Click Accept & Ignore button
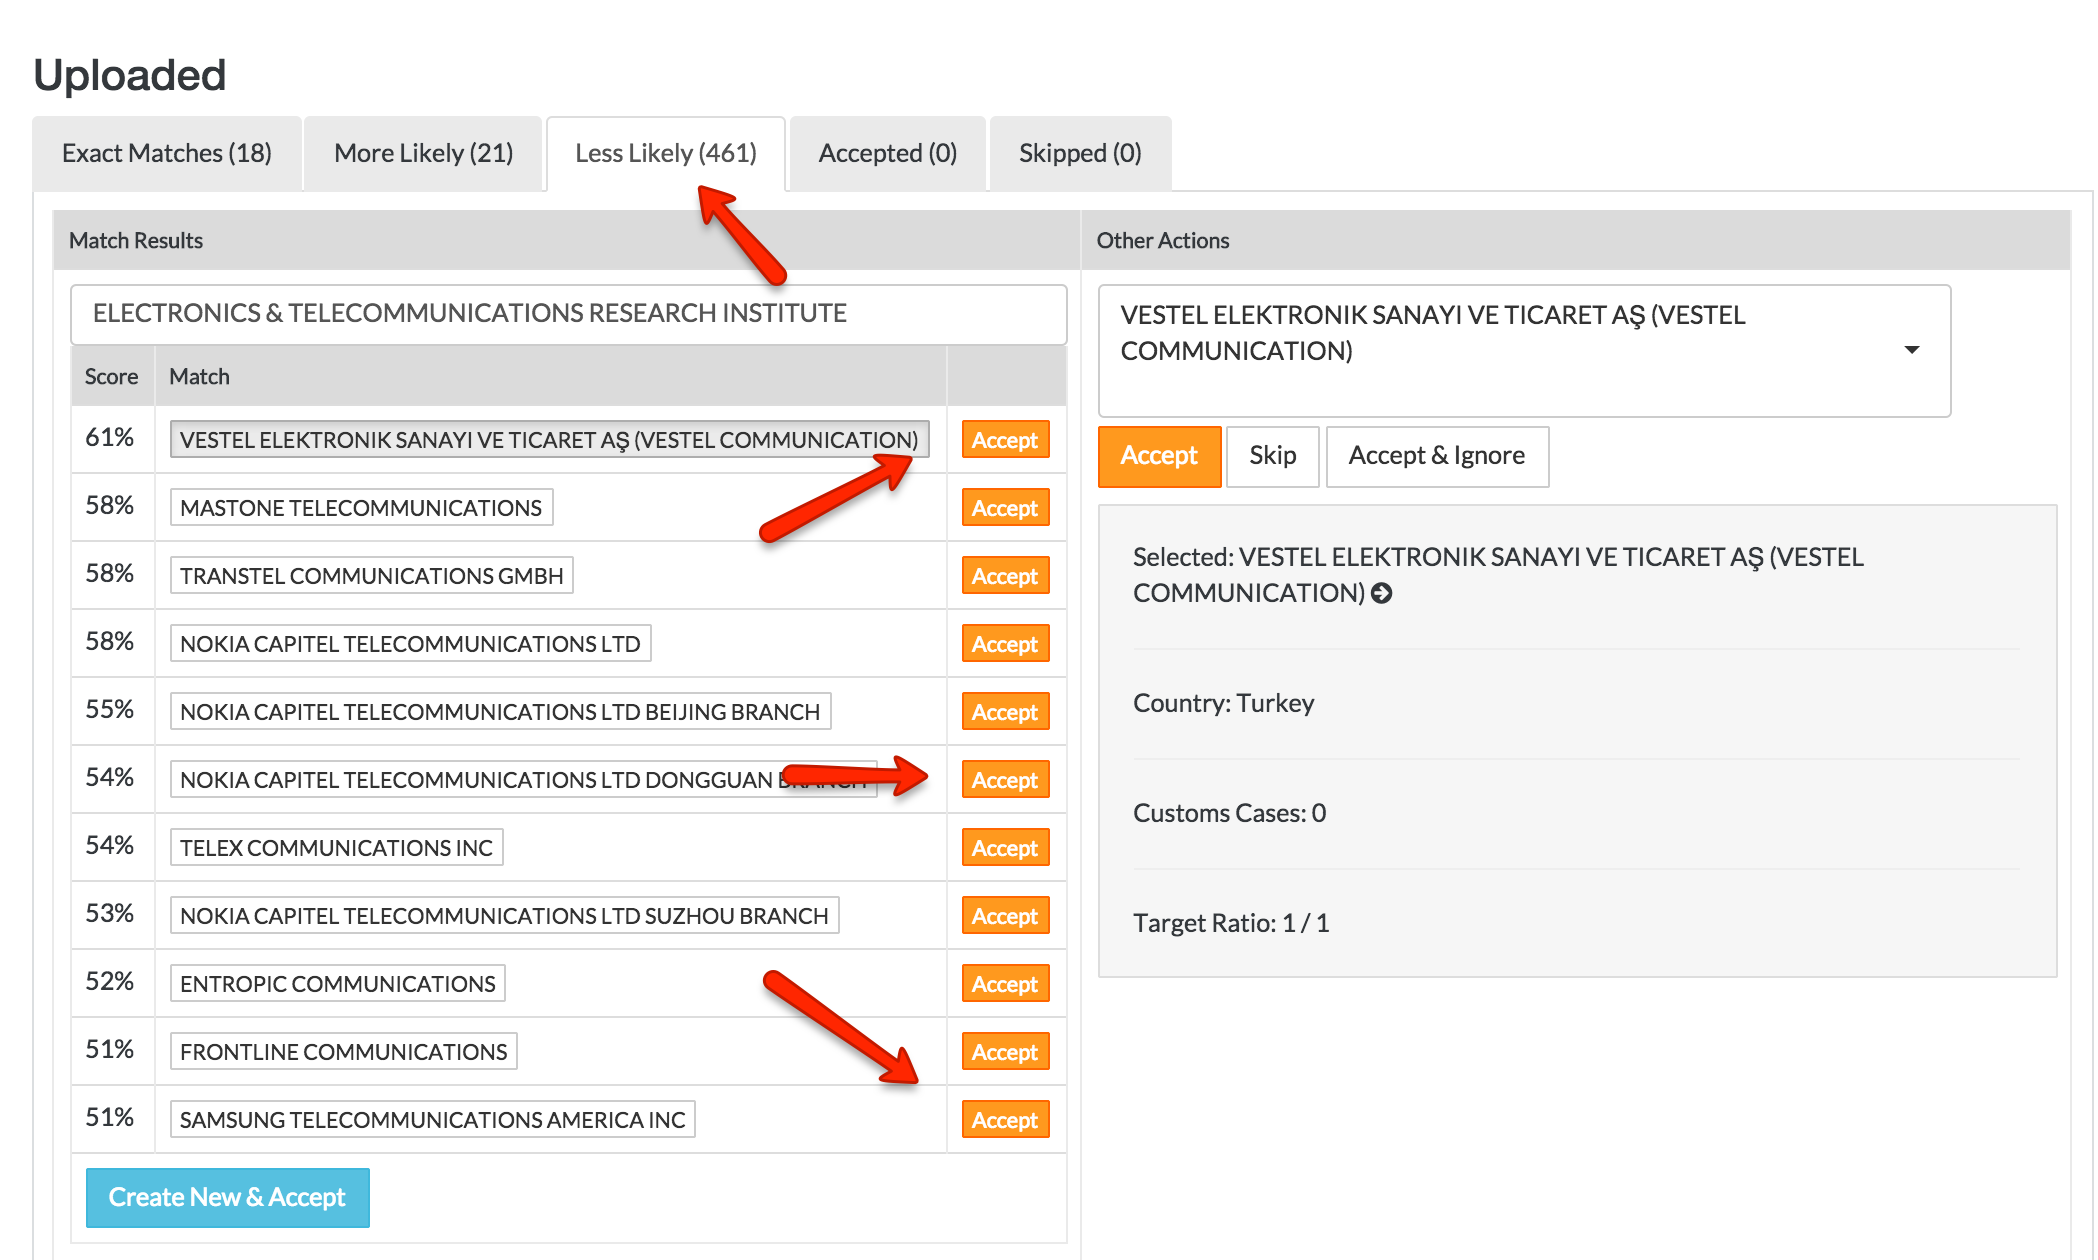This screenshot has height=1260, width=2098. coord(1436,456)
